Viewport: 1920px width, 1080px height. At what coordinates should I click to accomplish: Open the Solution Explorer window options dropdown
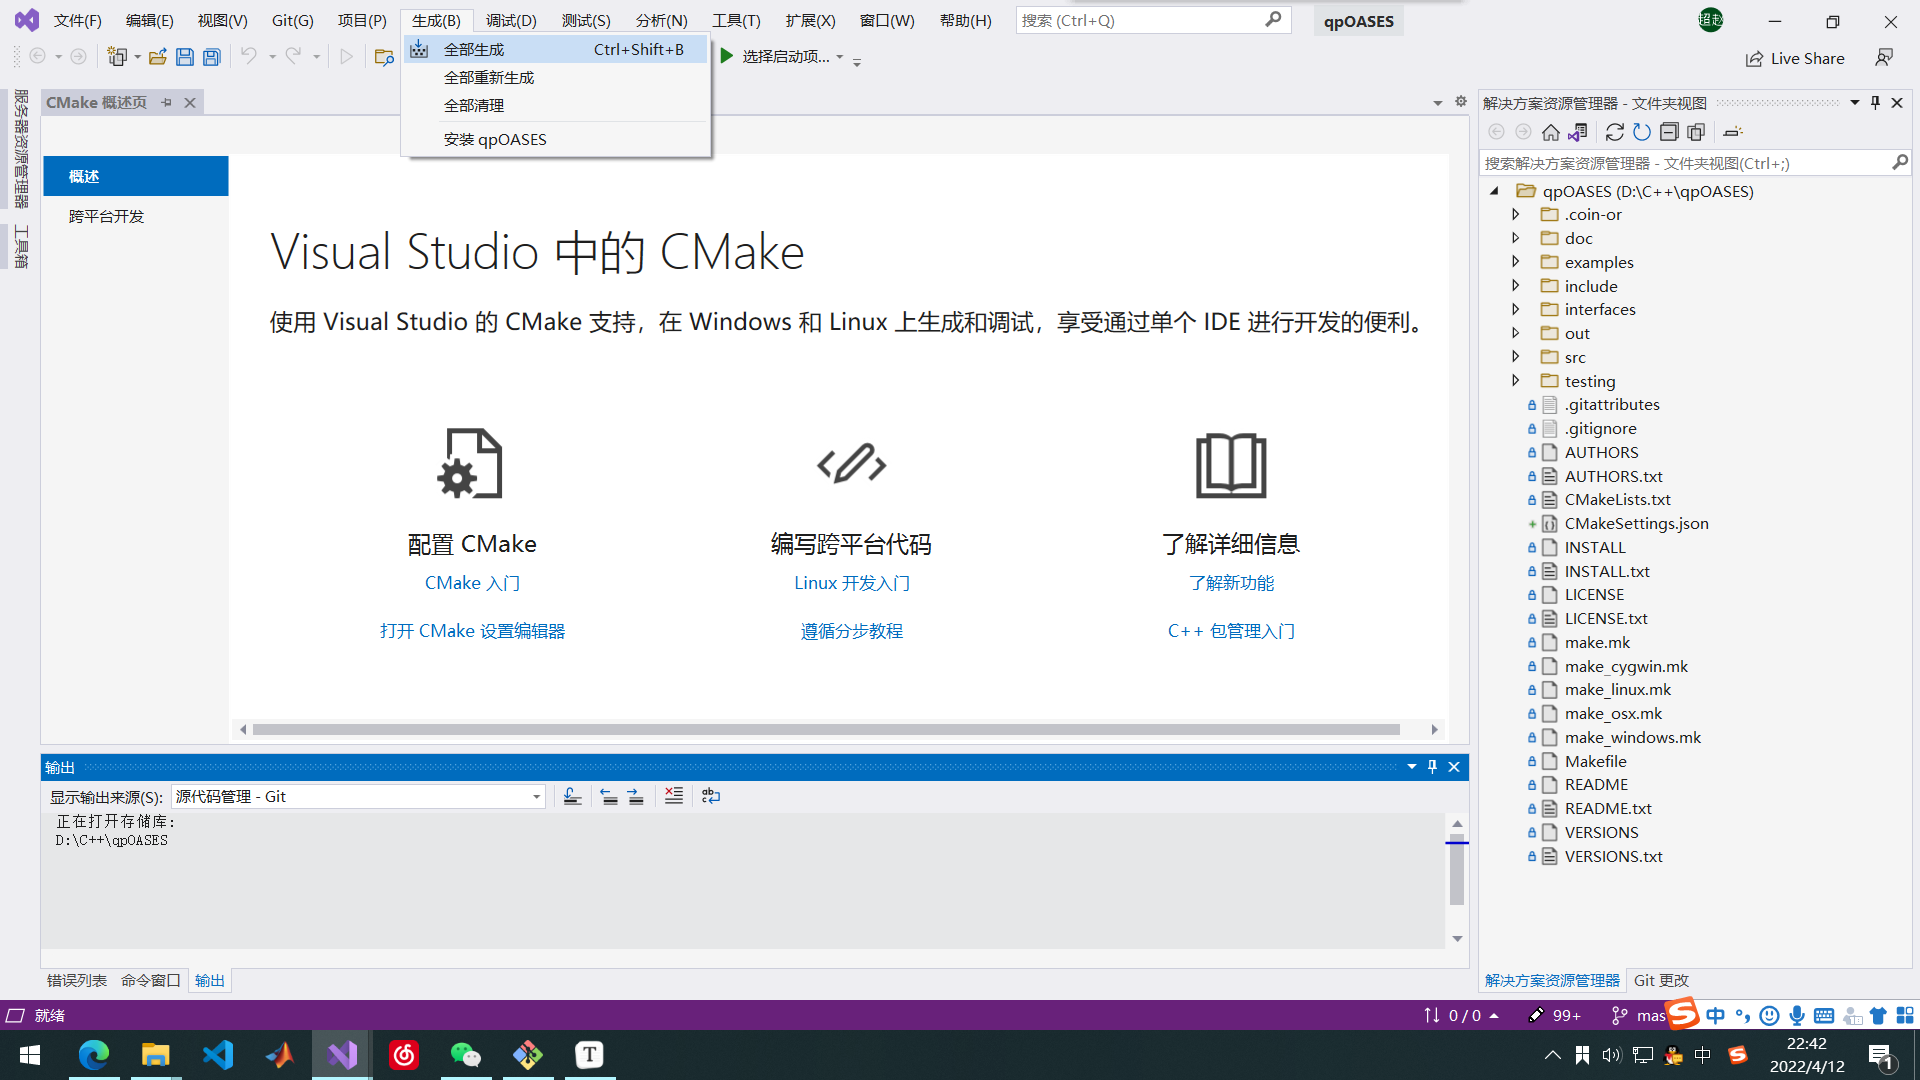coord(1855,103)
